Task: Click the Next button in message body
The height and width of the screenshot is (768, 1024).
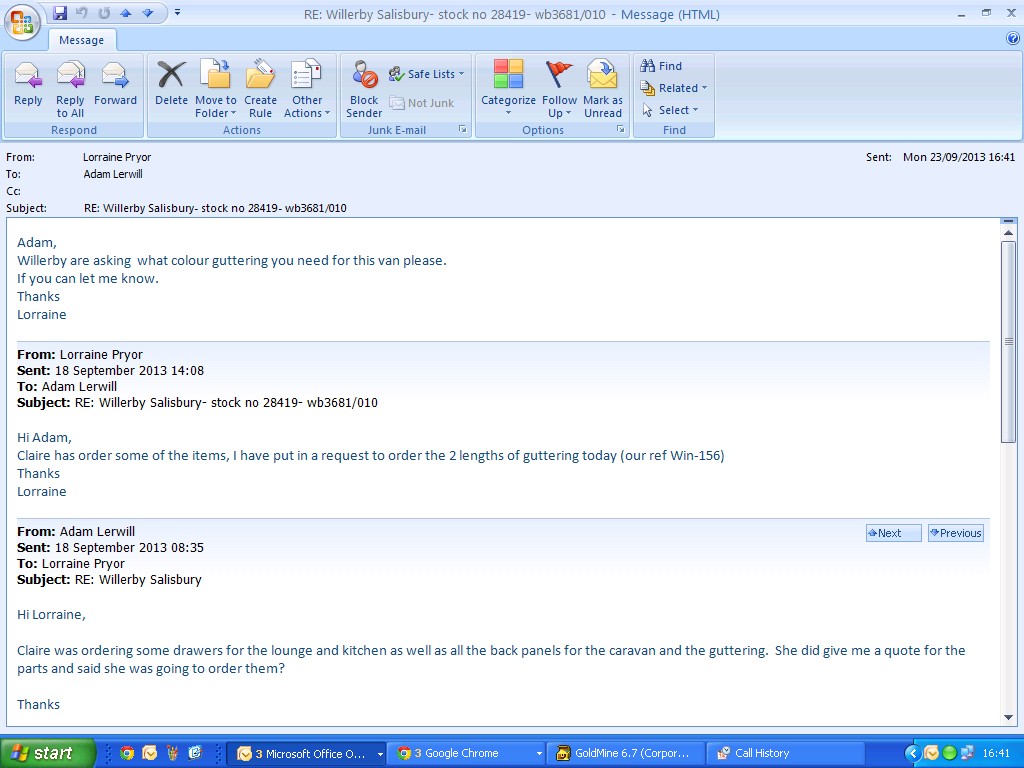Action: click(893, 533)
